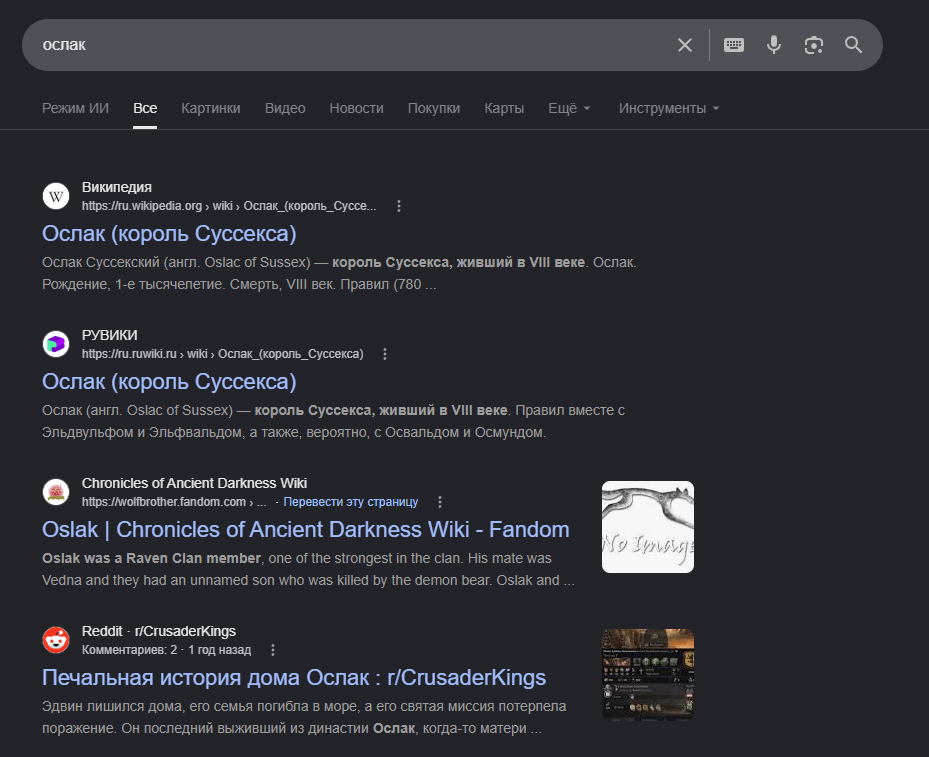This screenshot has width=929, height=757.
Task: Open more options for the Википедия result
Action: (399, 206)
